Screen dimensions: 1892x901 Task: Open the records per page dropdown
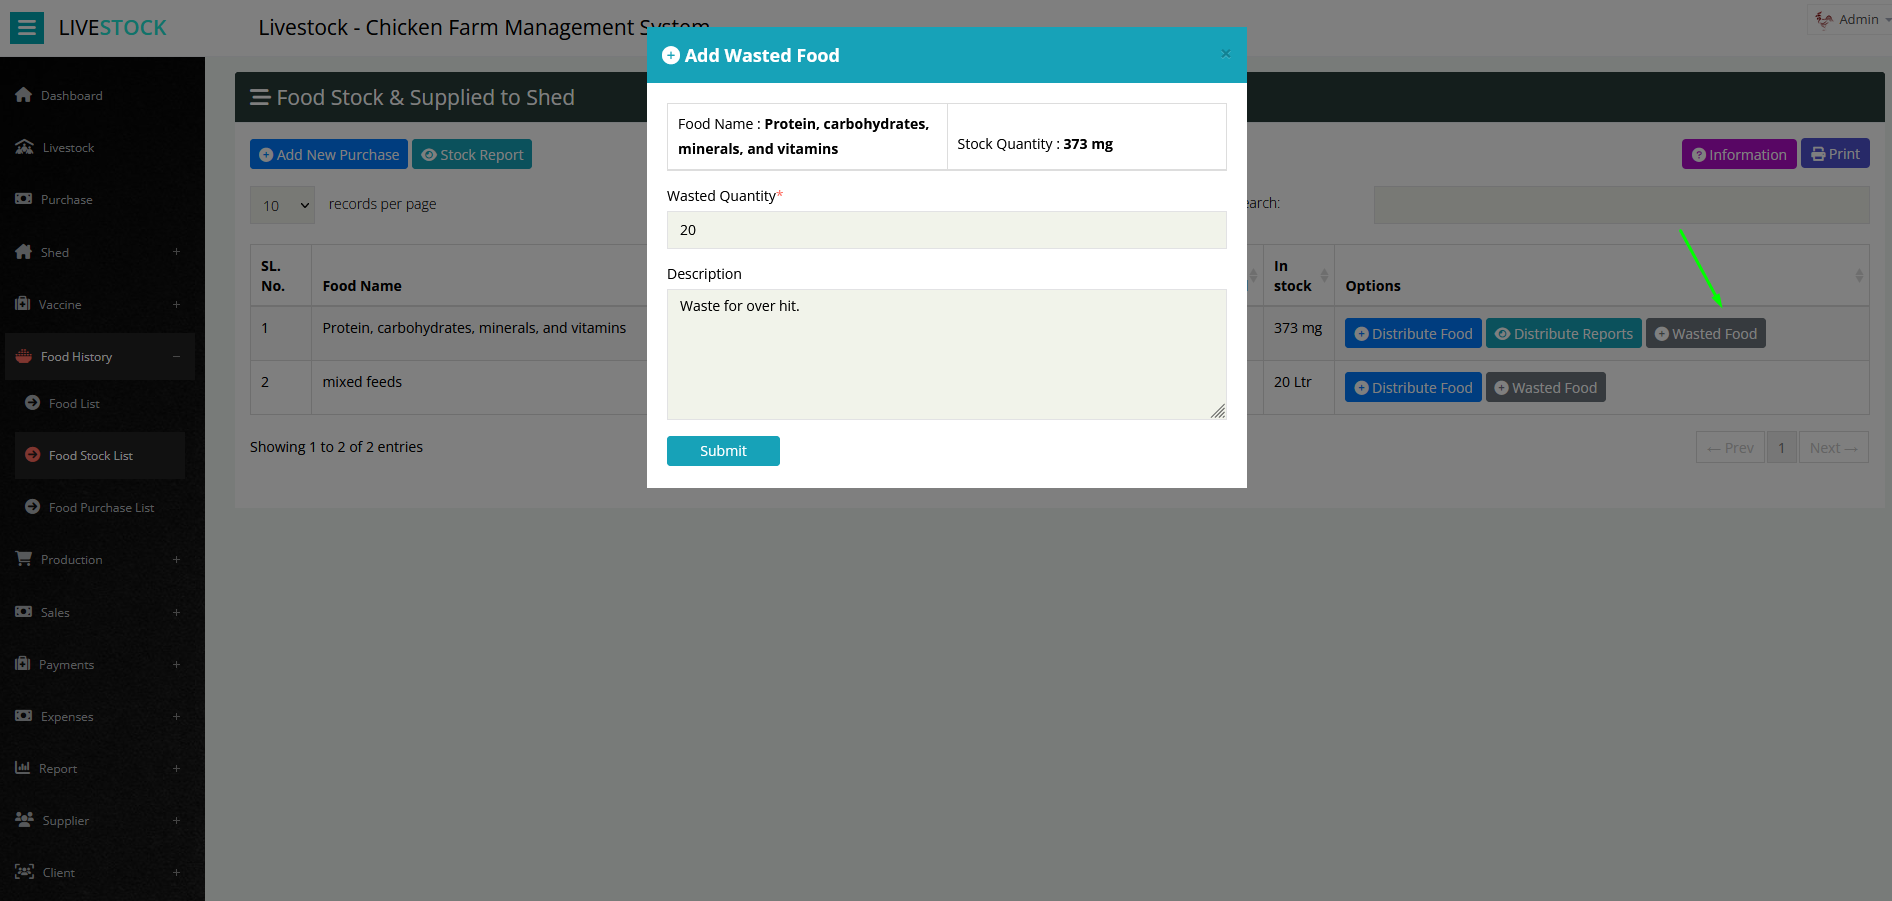[282, 205]
